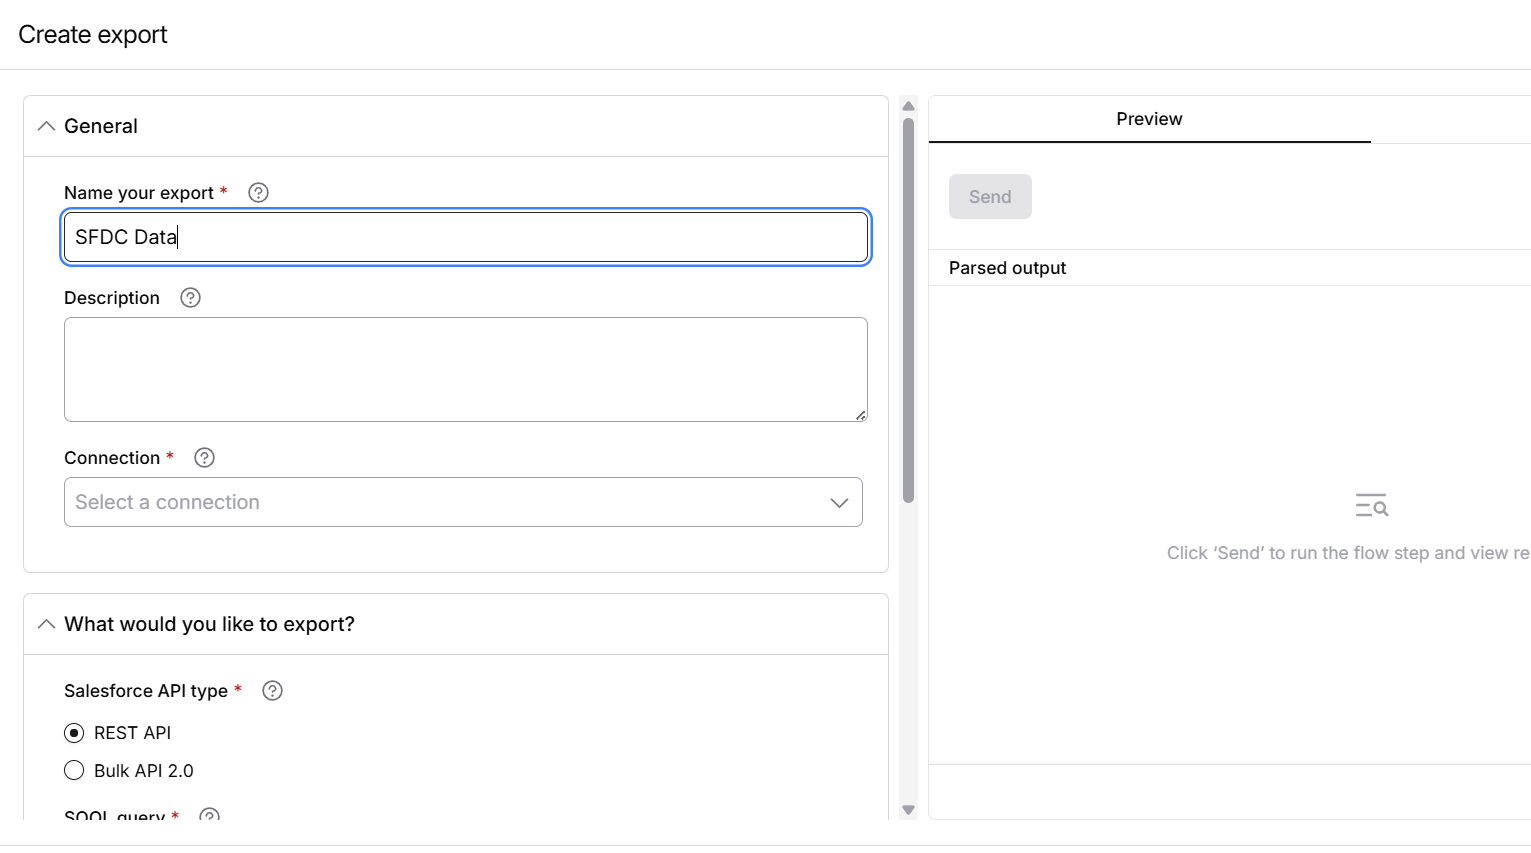
Task: Click the "Parsed output" header
Action: [x=1007, y=267]
